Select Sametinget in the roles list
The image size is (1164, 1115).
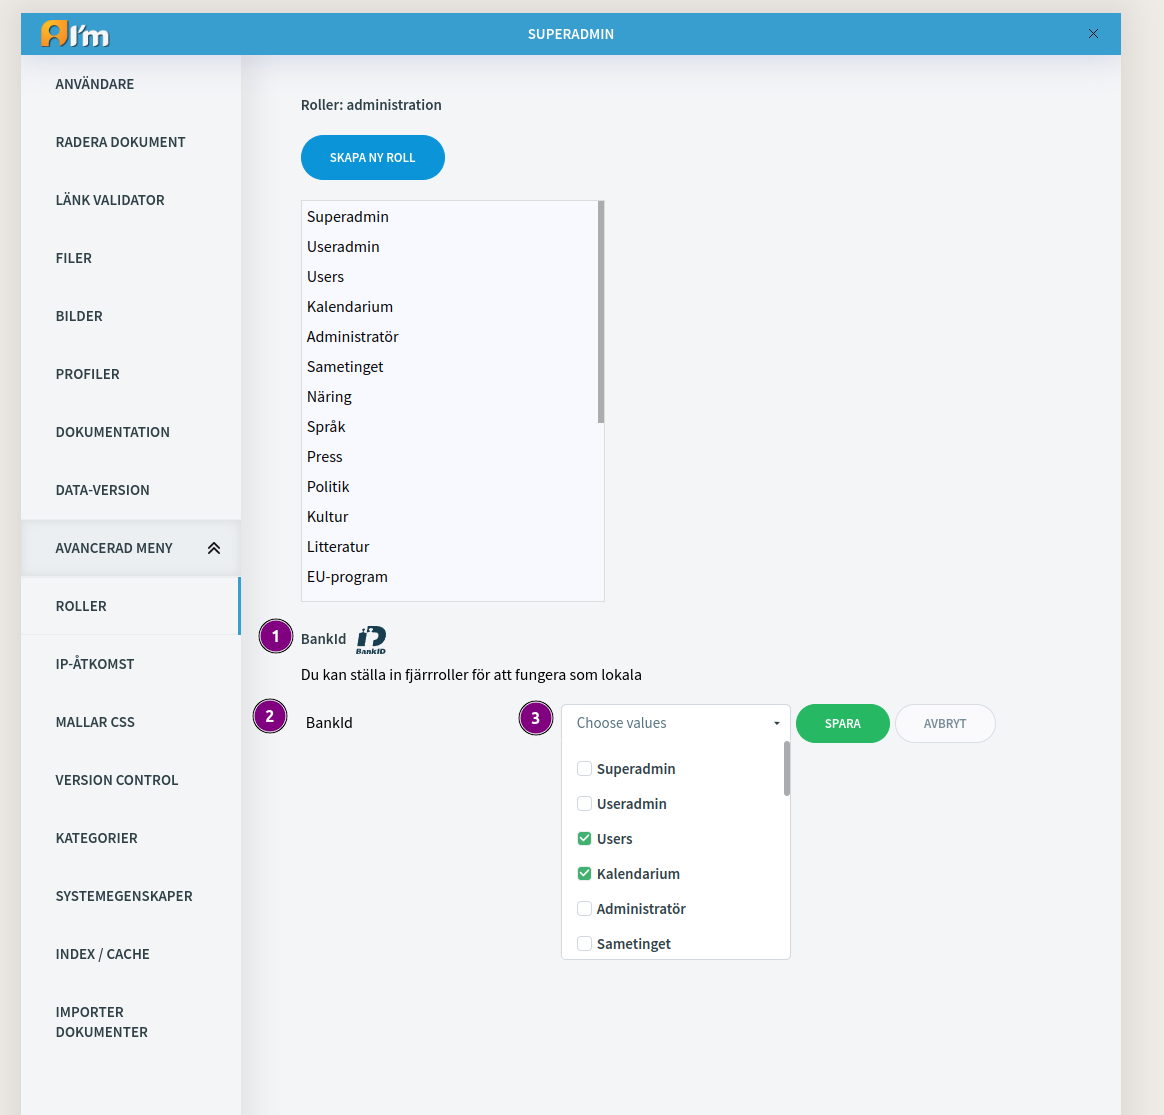click(345, 367)
